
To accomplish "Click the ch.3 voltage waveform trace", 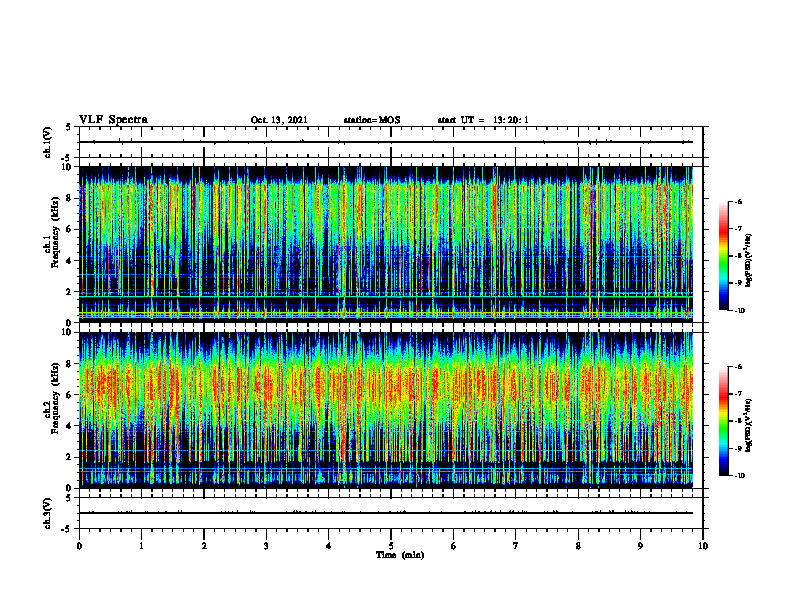I will pyautogui.click(x=386, y=513).
